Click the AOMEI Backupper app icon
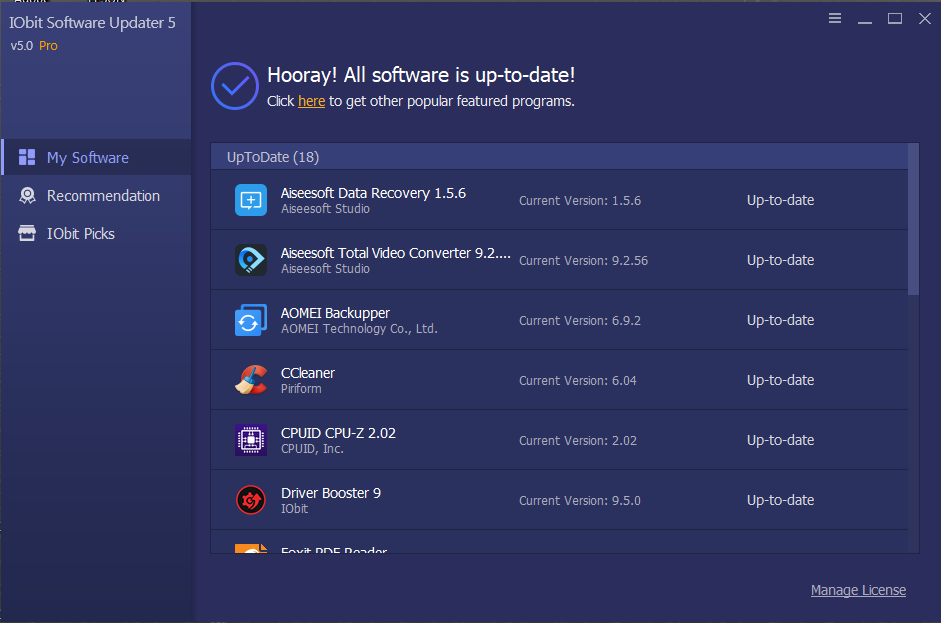The image size is (941, 623). (x=251, y=320)
